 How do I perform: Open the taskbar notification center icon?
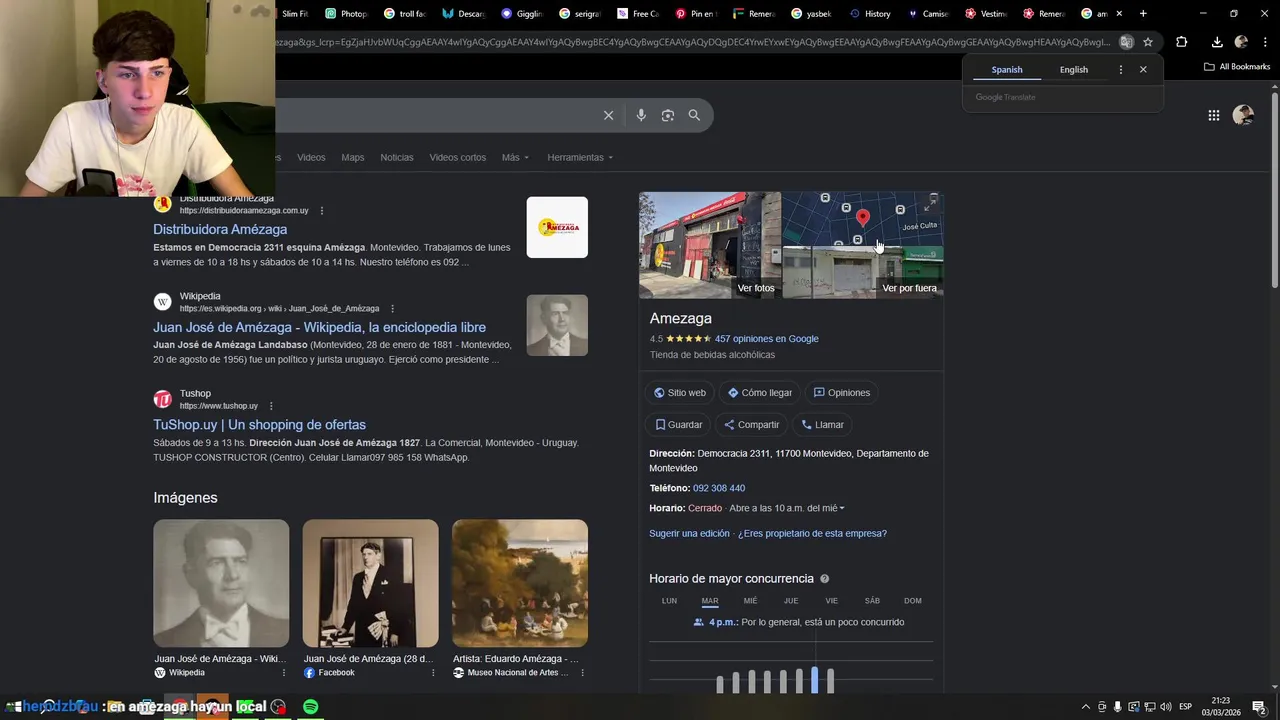point(1259,707)
